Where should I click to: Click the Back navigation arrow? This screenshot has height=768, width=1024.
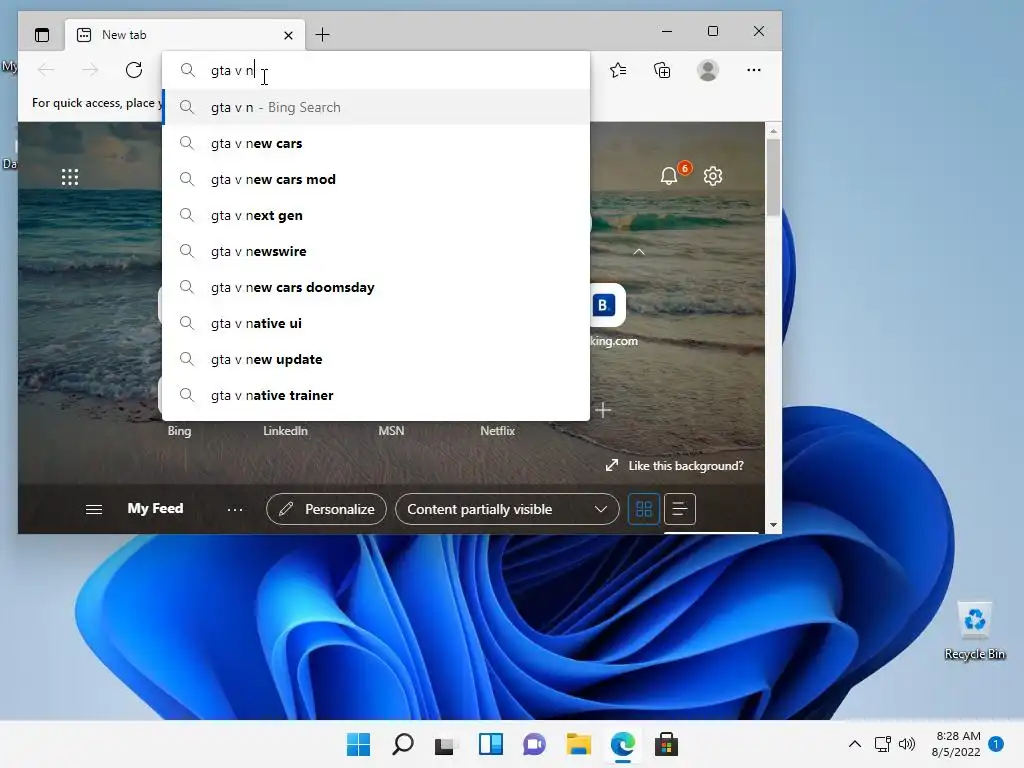[46, 70]
